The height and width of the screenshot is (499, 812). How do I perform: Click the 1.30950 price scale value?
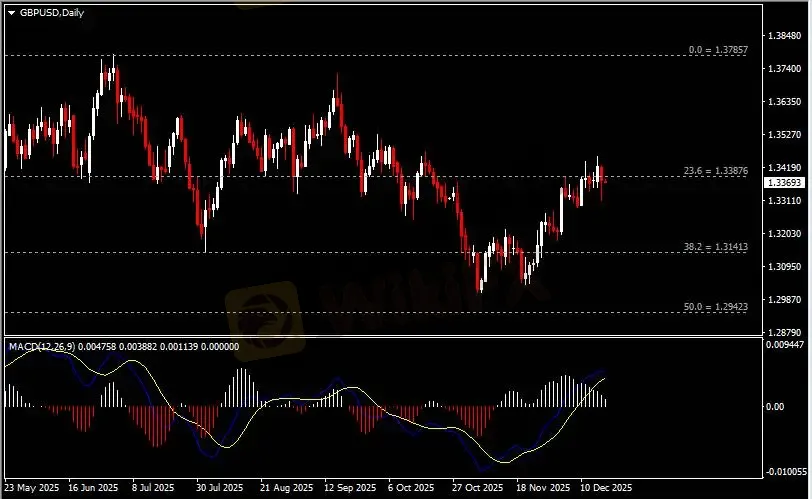click(785, 266)
